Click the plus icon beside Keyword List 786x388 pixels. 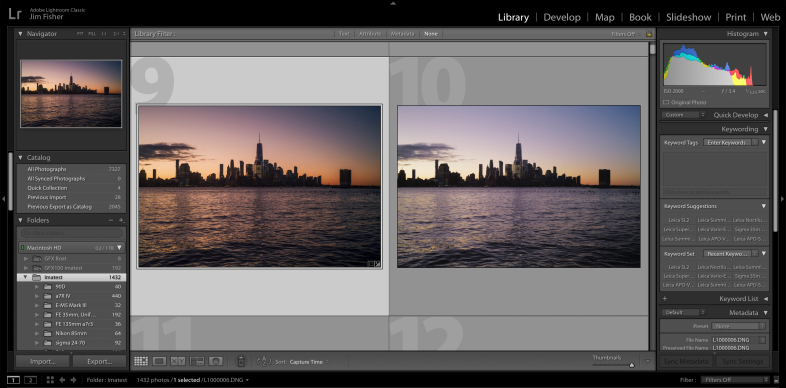[665, 299]
